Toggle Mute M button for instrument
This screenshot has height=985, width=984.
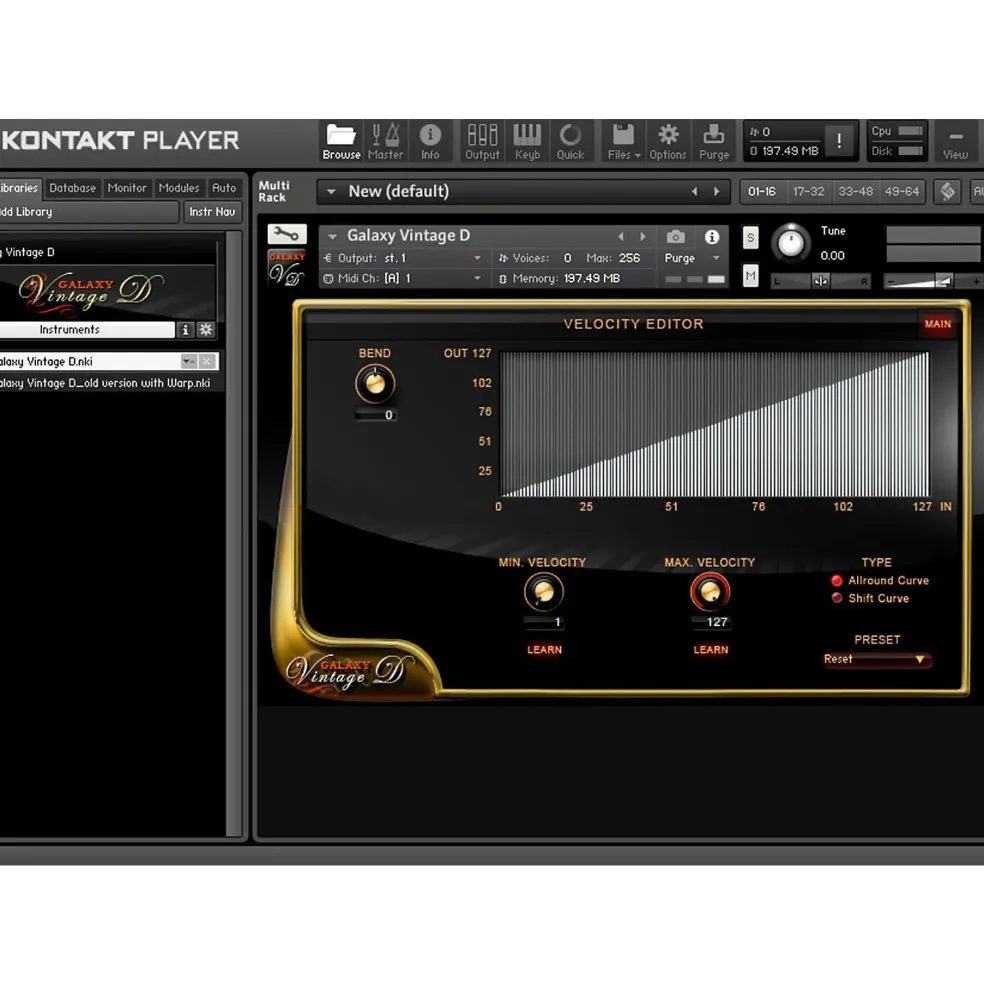click(x=750, y=276)
